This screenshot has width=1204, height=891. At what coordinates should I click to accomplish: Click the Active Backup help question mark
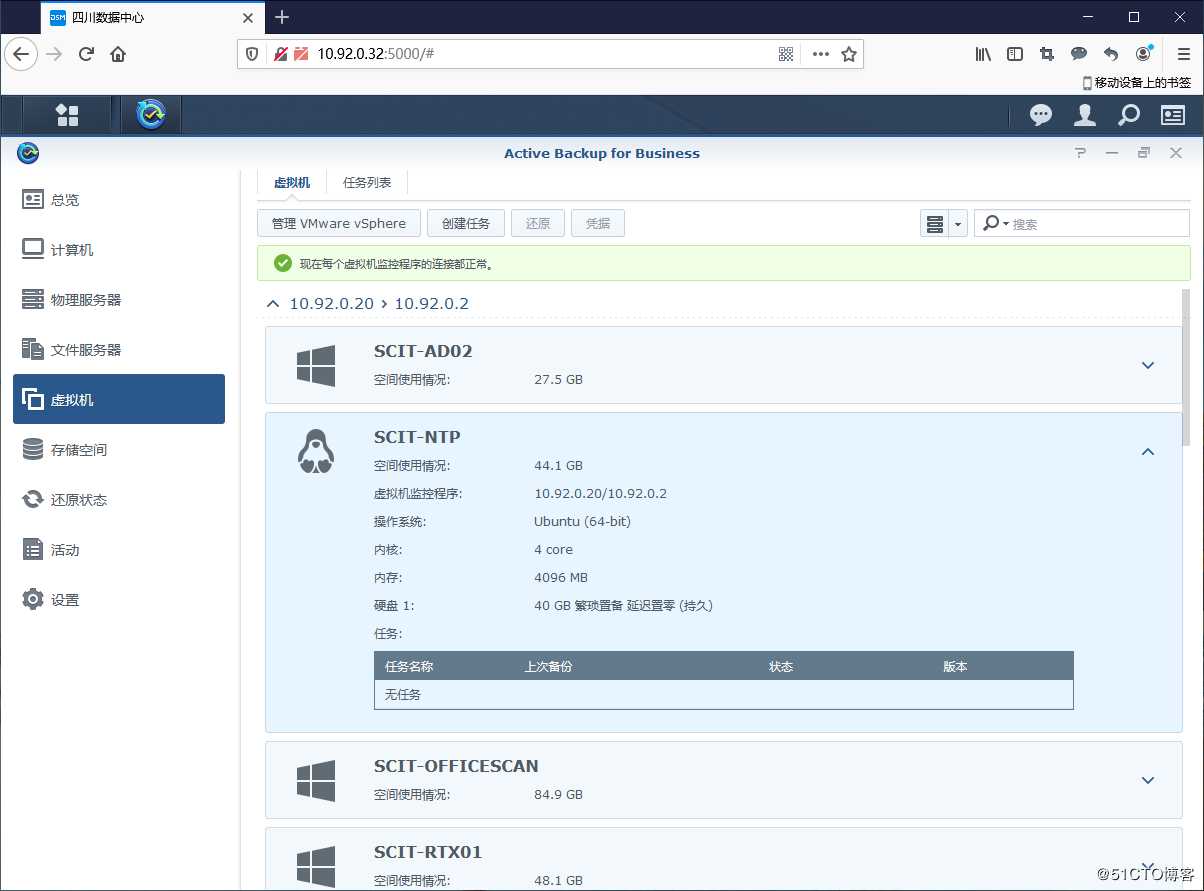click(x=1080, y=153)
